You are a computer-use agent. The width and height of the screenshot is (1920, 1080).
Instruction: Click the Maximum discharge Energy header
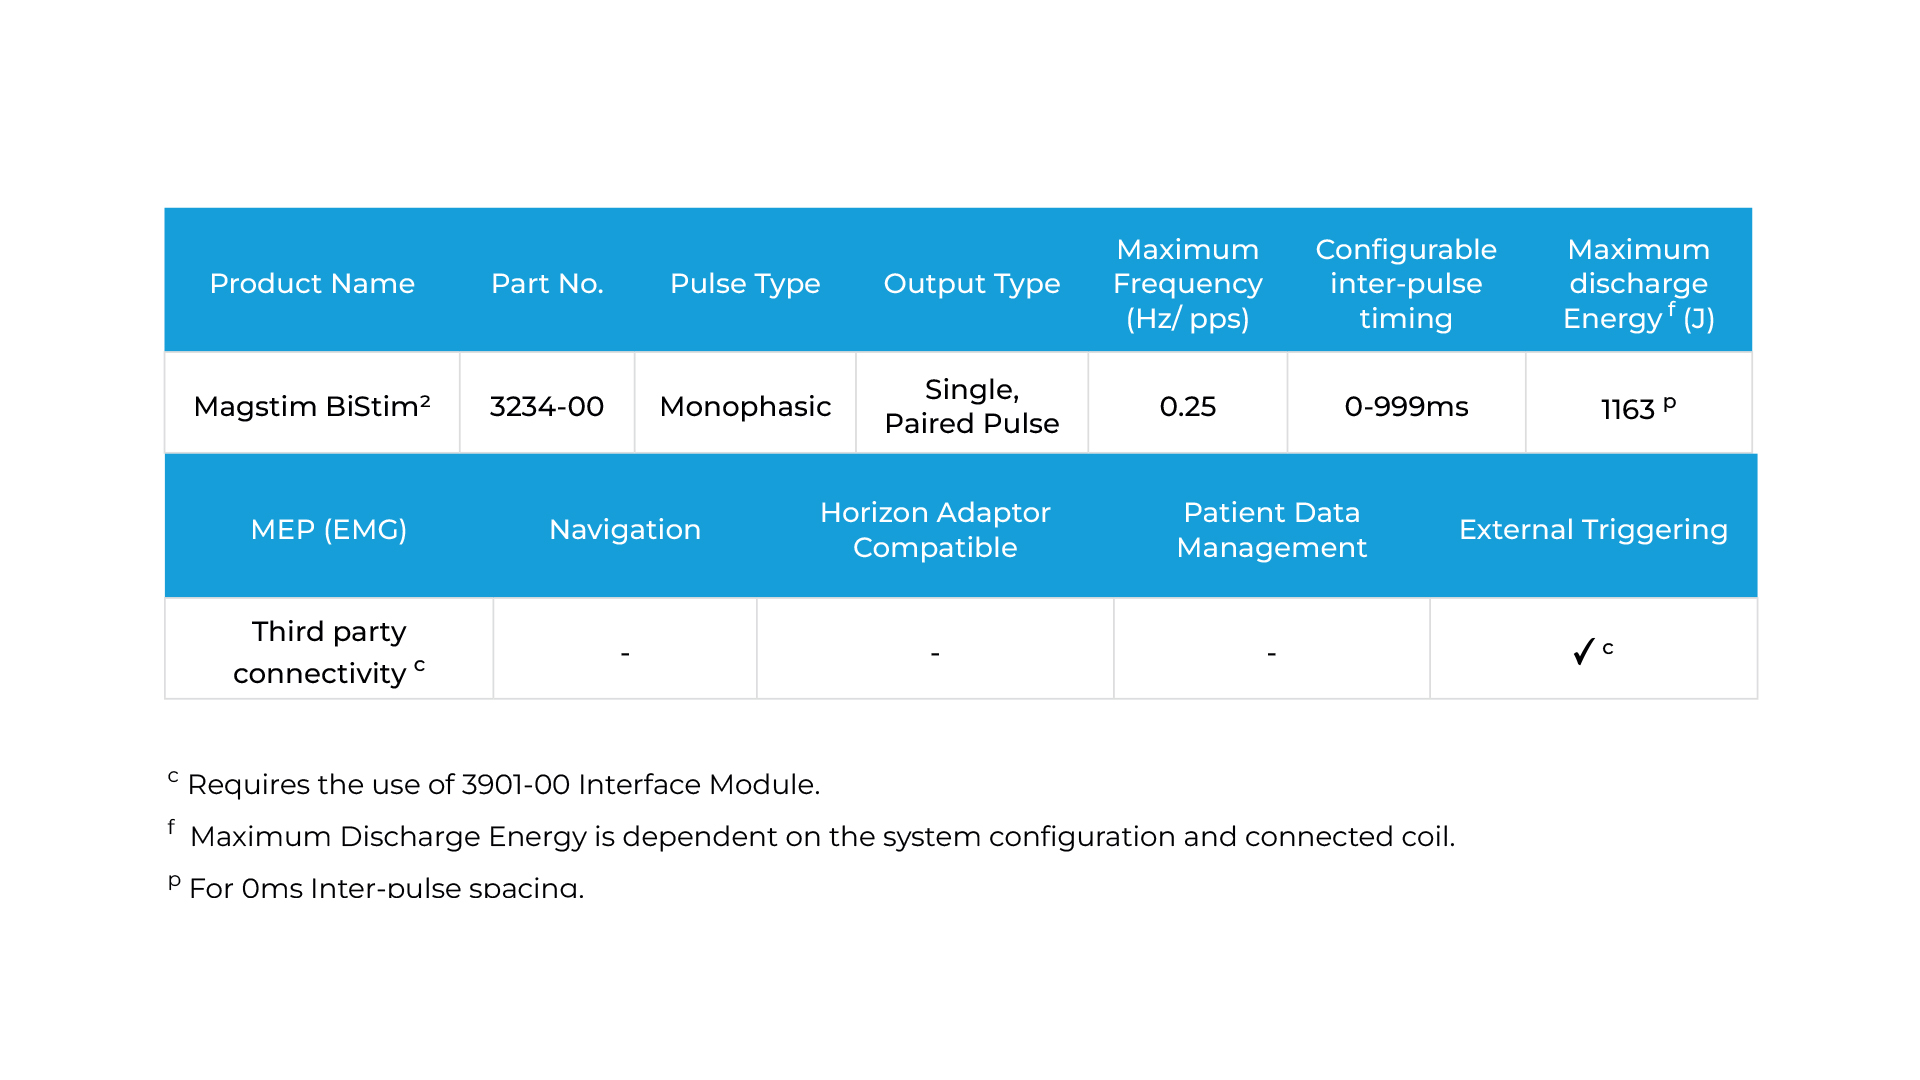(1638, 284)
